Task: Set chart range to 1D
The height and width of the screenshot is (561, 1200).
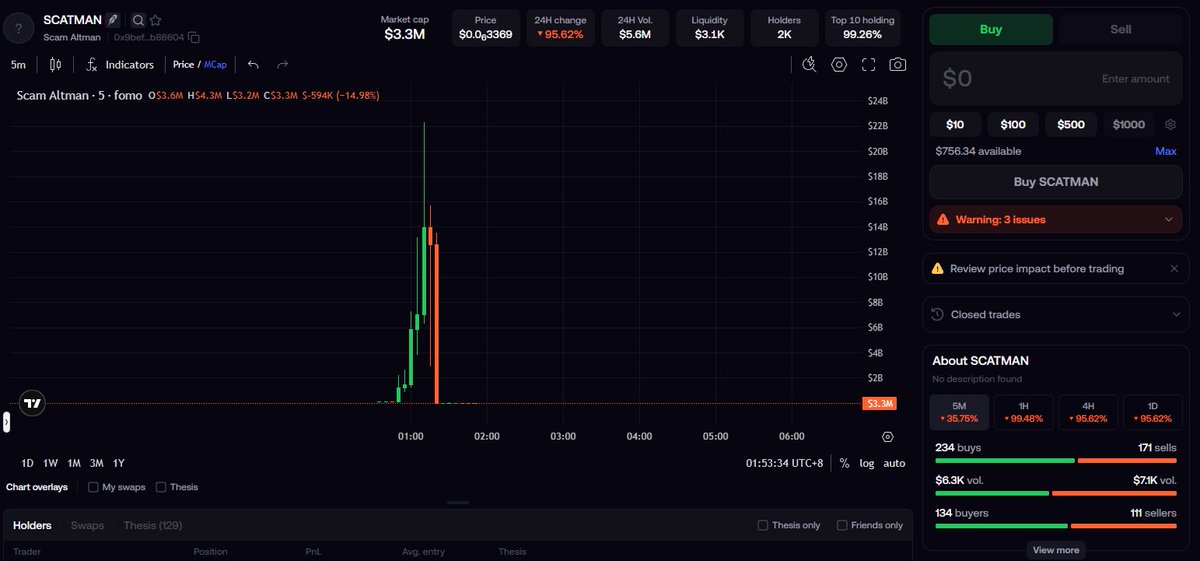Action: coord(28,463)
